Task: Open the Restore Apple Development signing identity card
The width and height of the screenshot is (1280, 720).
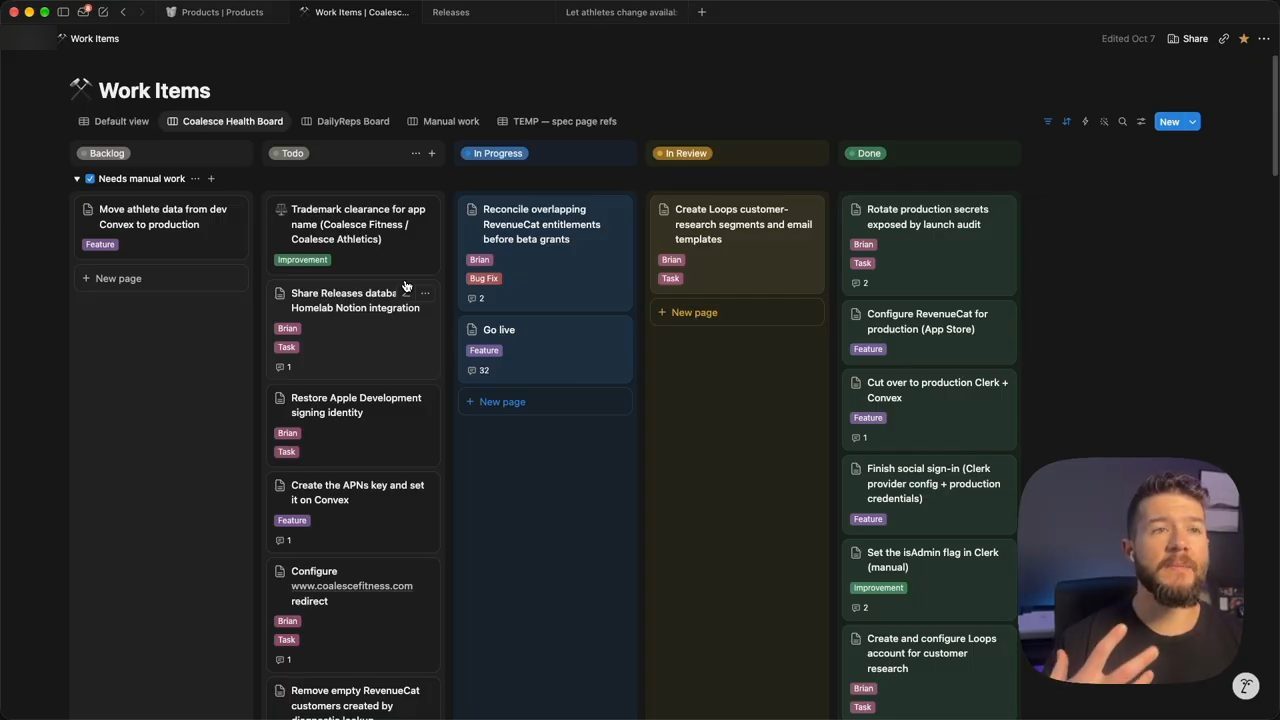Action: tap(353, 424)
